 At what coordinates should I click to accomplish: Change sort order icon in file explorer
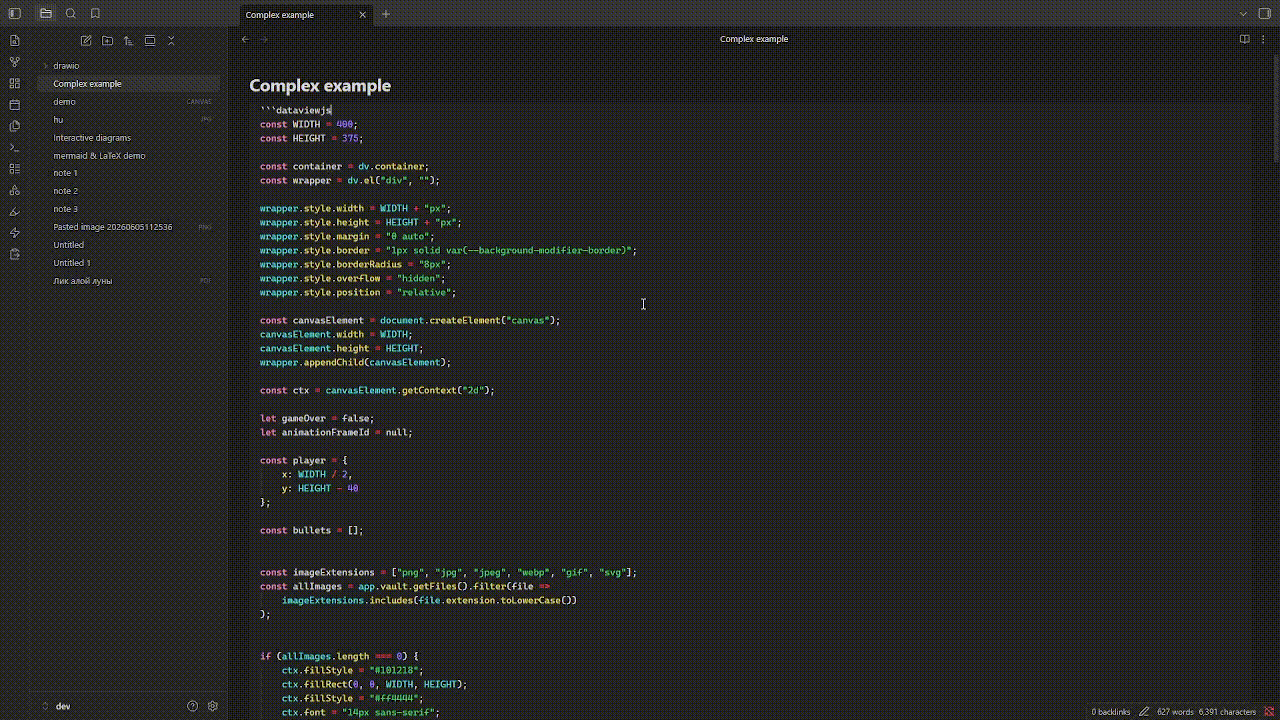pos(128,41)
